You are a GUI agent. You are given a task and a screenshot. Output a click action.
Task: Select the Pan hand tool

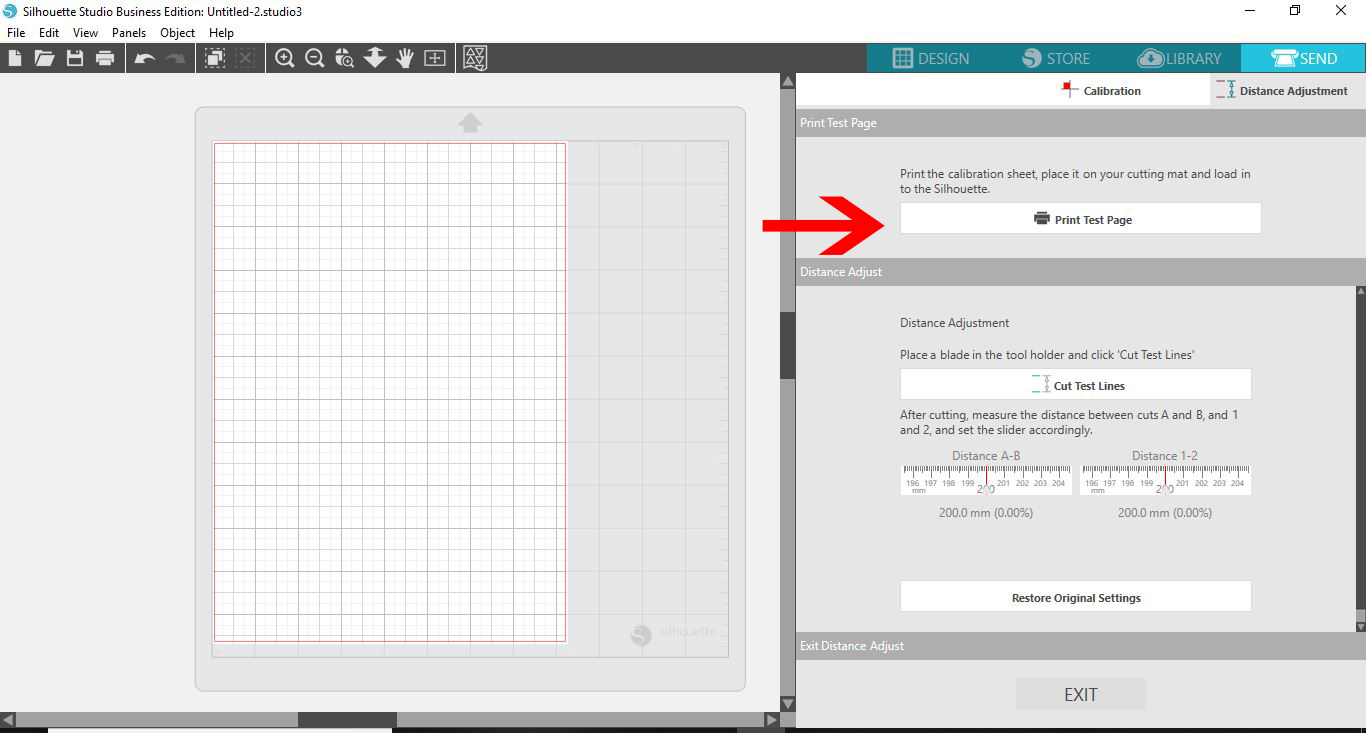pos(405,58)
